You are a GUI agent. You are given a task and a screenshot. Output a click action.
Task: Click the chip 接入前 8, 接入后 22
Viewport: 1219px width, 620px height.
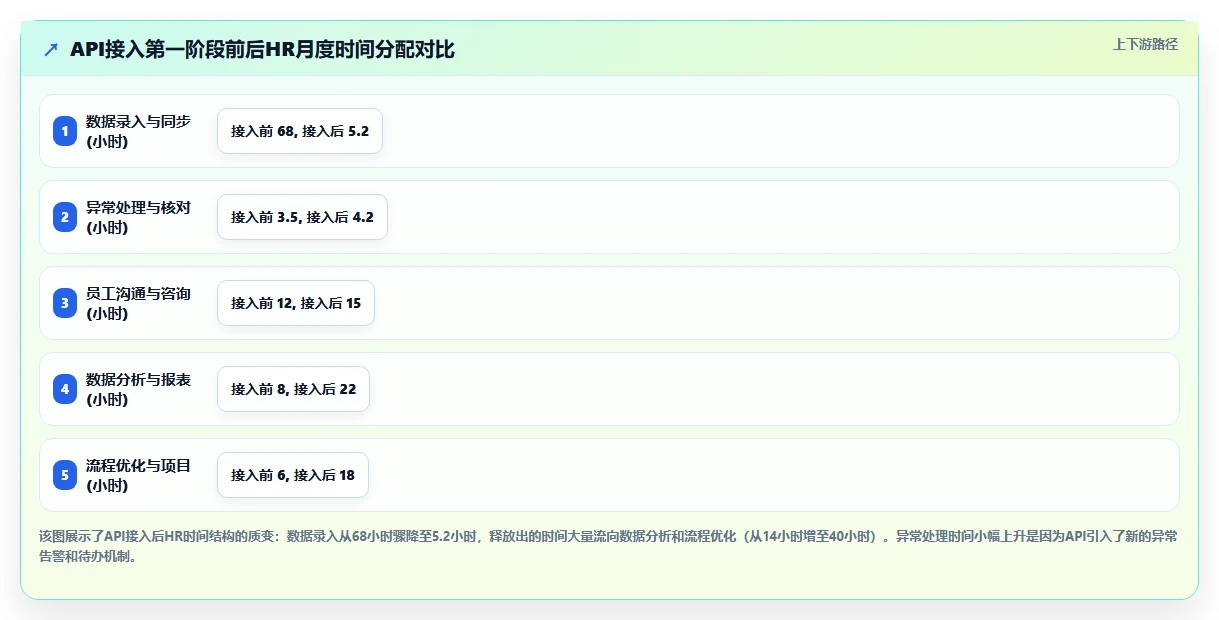tap(293, 389)
